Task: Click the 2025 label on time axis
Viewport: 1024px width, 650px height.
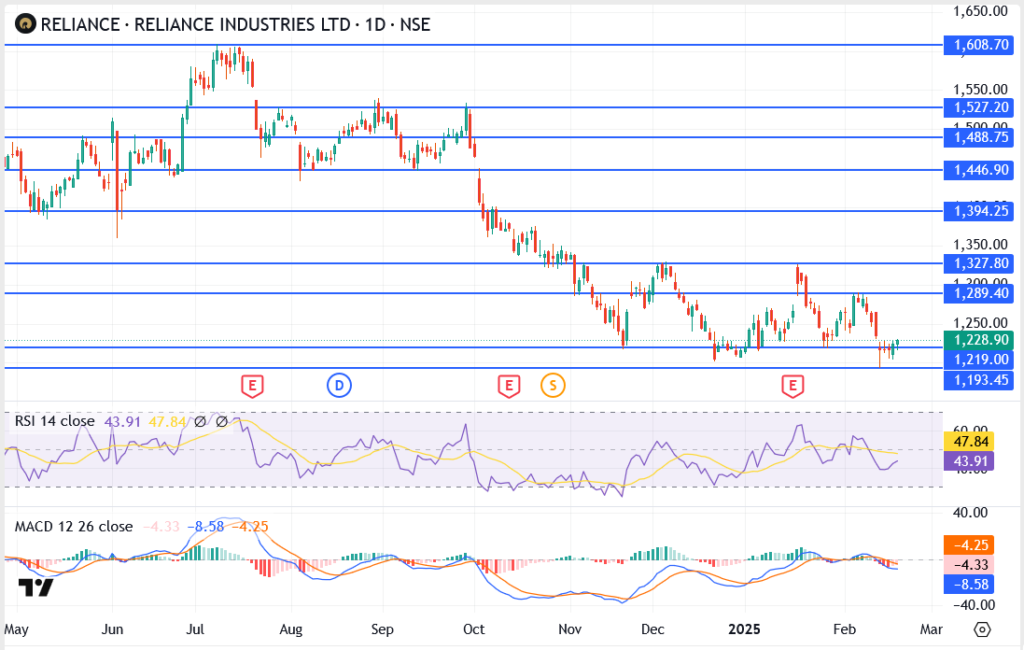Action: 746,630
